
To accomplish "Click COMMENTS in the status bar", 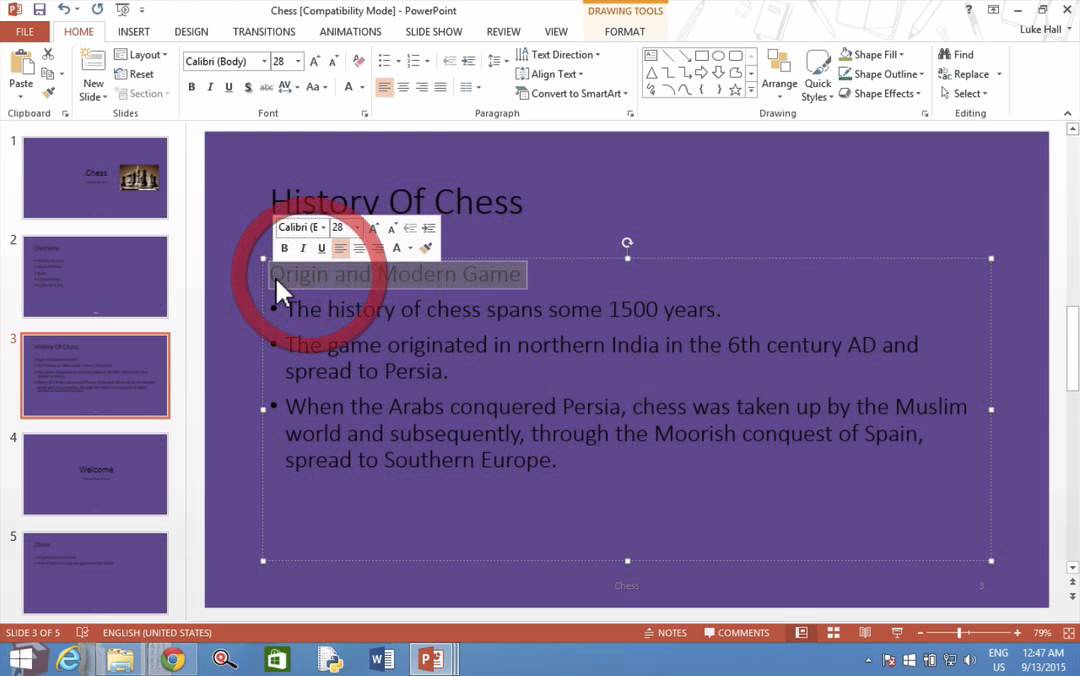I will (736, 633).
